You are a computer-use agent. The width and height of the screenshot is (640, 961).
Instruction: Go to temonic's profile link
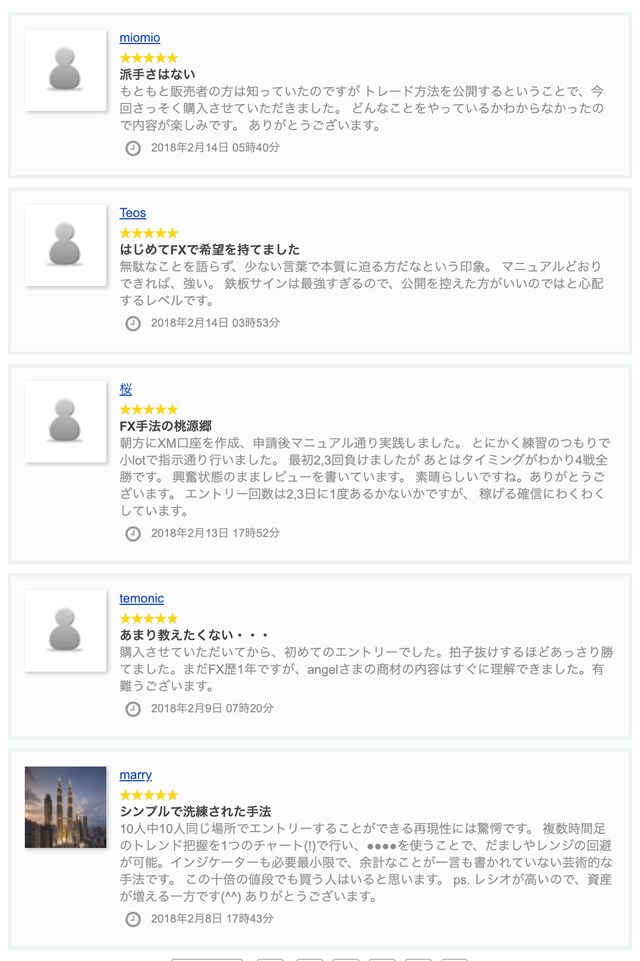point(142,599)
